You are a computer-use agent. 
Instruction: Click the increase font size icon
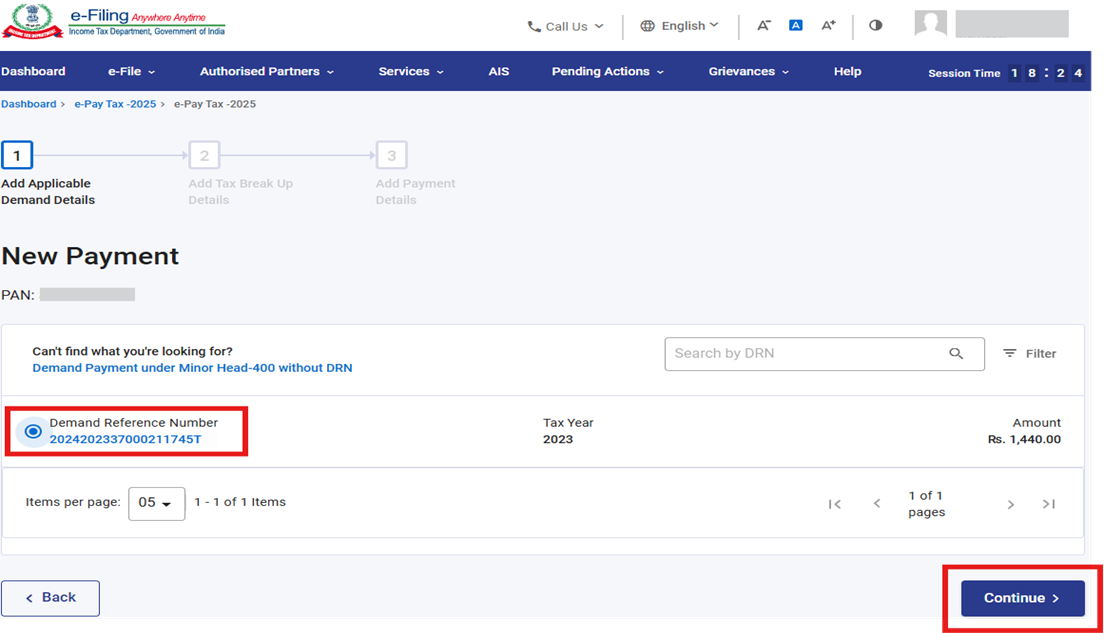[x=828, y=26]
